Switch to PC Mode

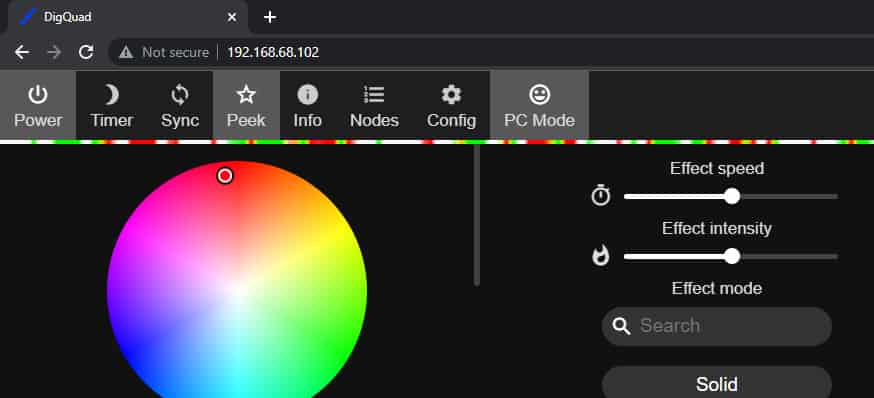click(539, 105)
